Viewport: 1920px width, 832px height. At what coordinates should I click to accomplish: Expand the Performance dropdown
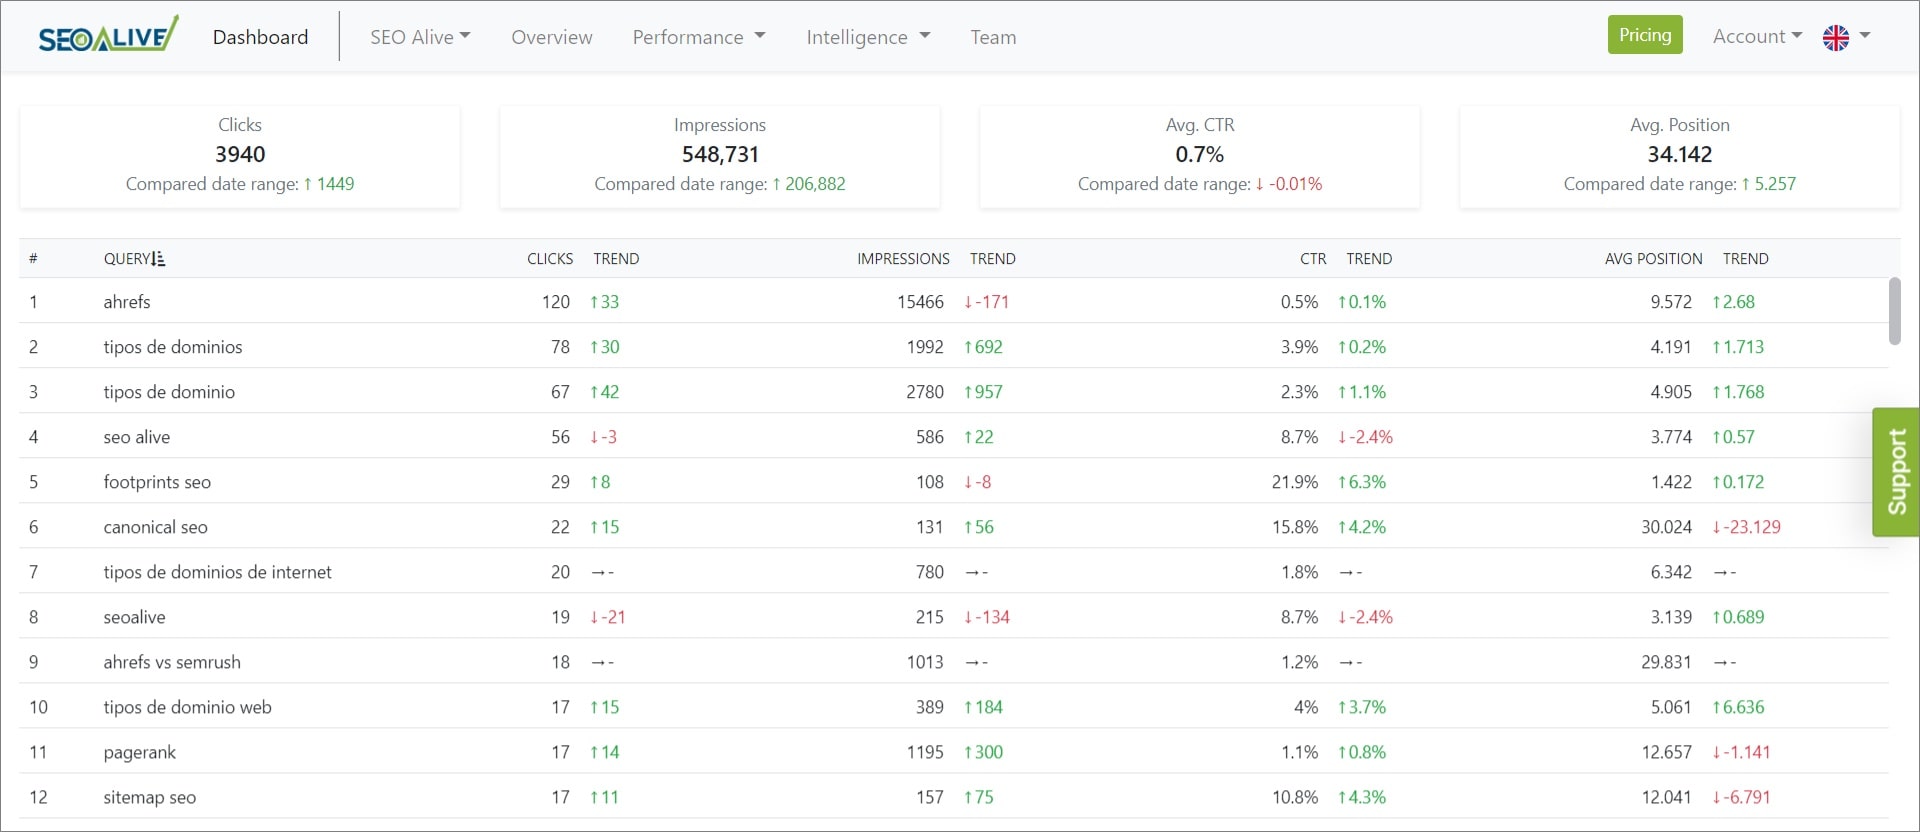[x=699, y=37]
